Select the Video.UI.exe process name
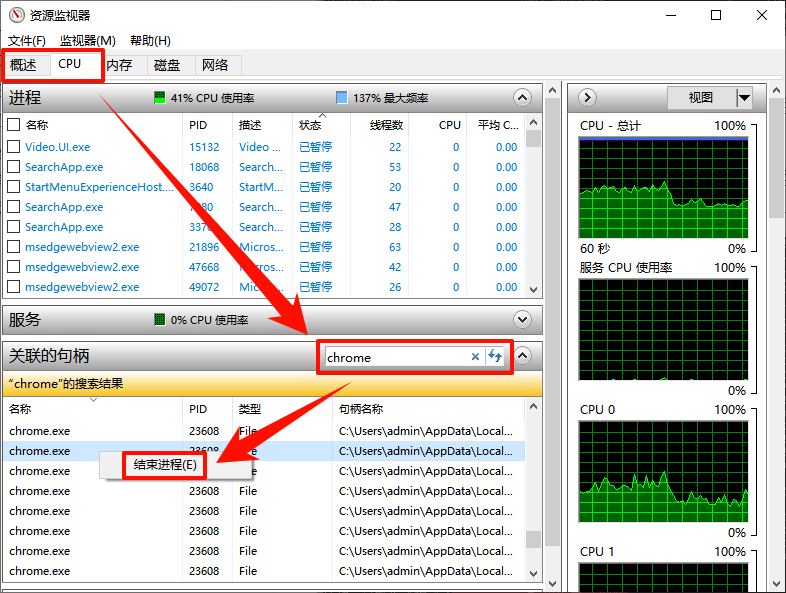Image resolution: width=786 pixels, height=593 pixels. (x=58, y=147)
